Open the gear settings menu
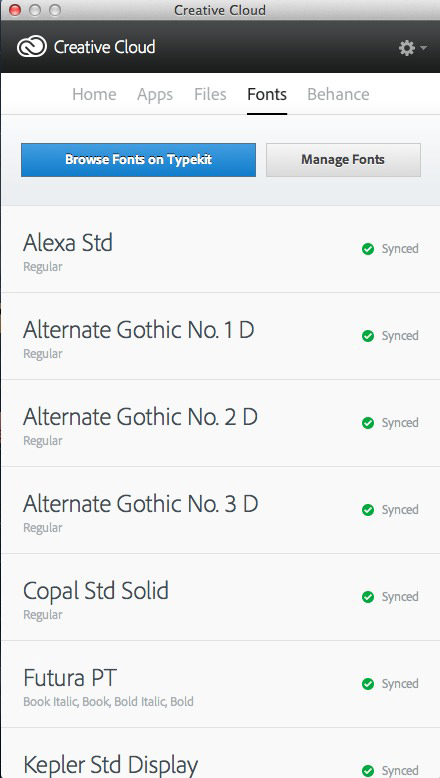This screenshot has width=440, height=778. coord(412,48)
